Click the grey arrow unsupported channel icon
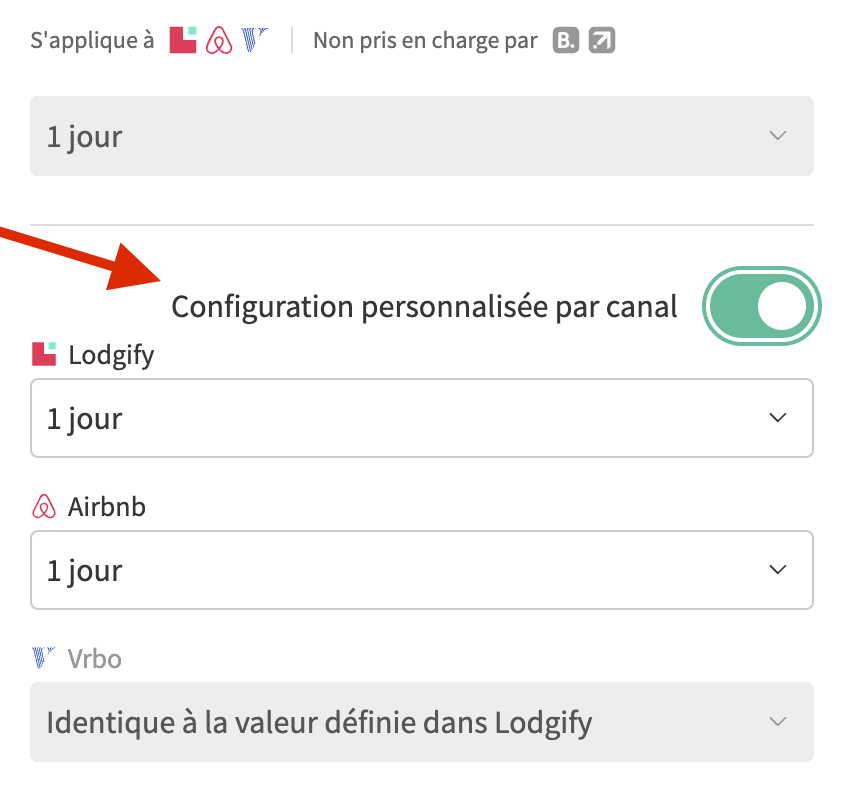862x796 pixels. [602, 41]
